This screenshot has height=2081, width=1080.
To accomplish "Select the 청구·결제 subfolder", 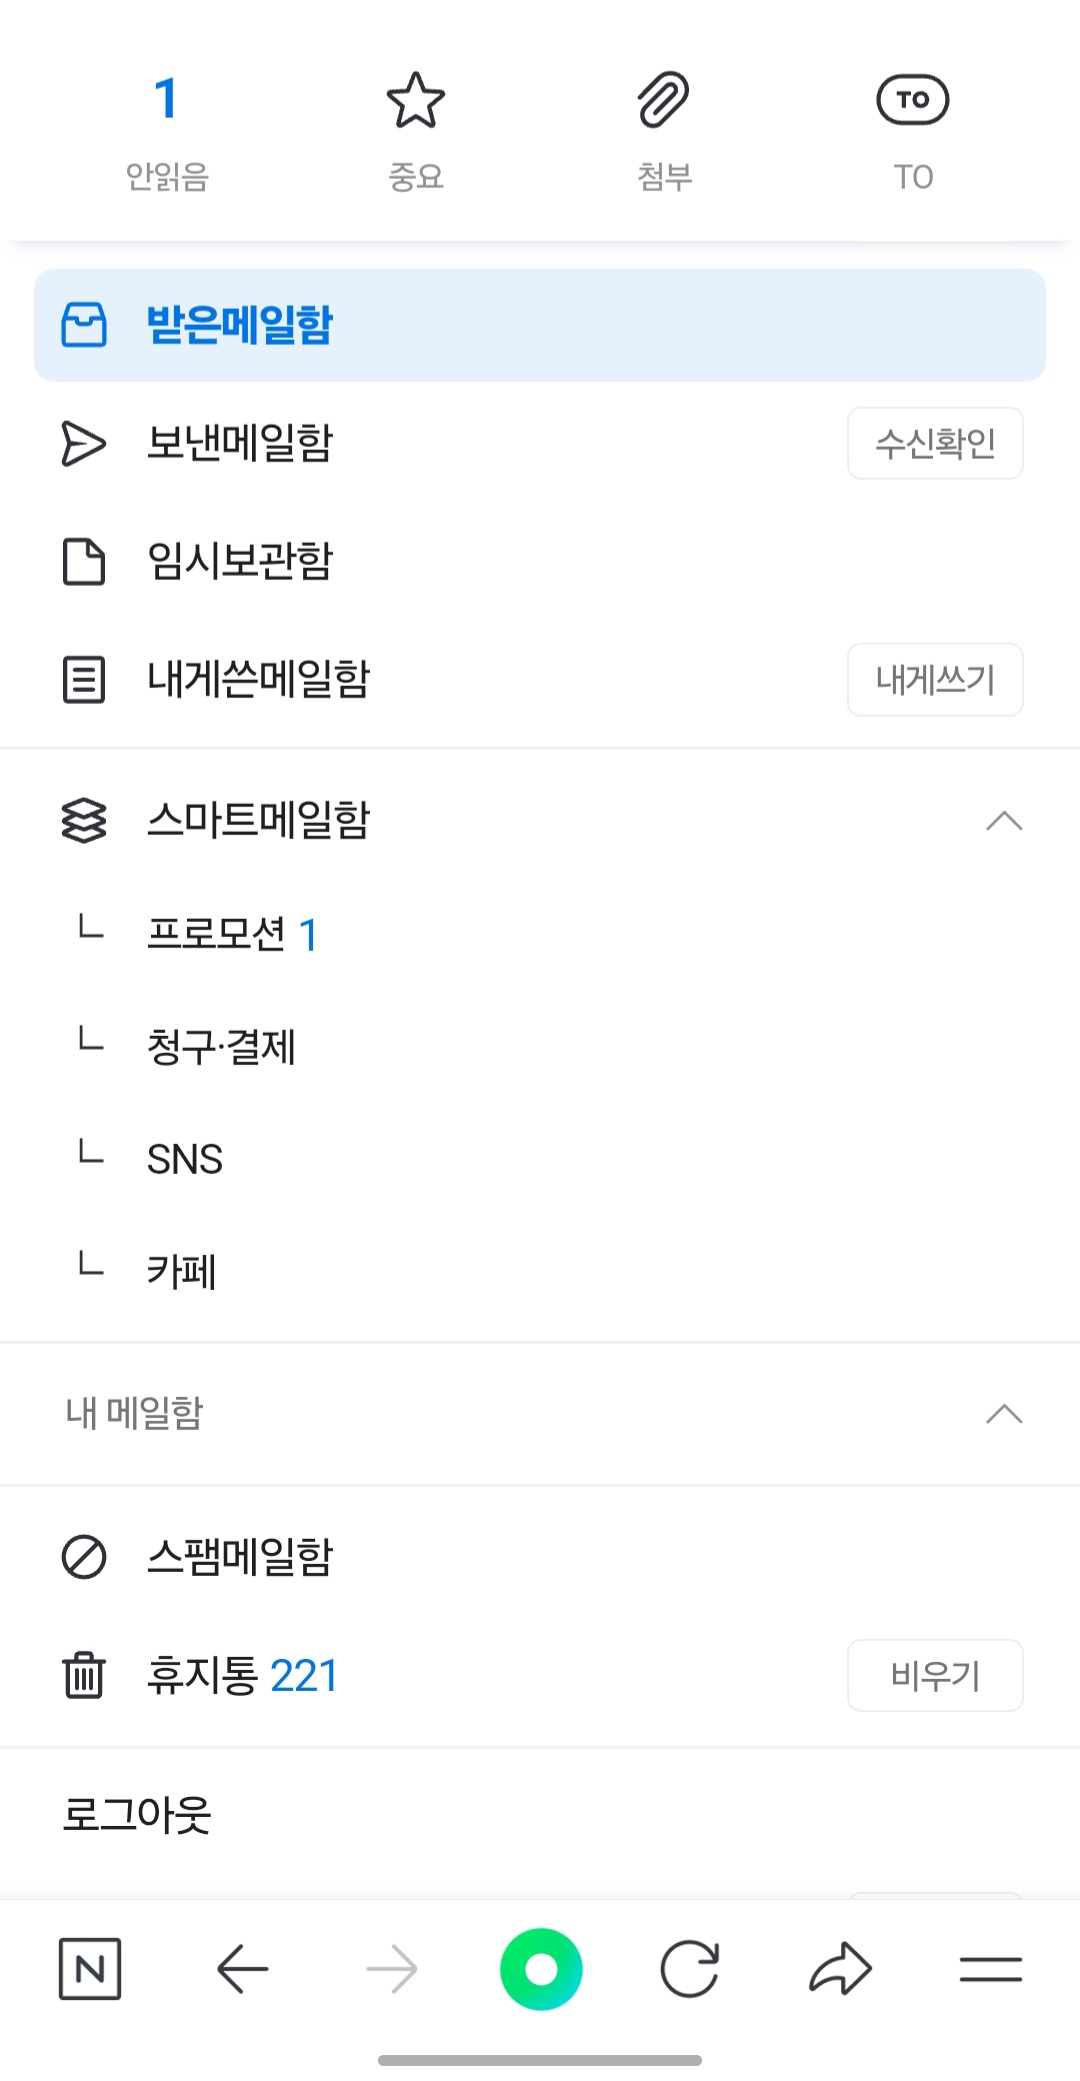I will tap(221, 1047).
